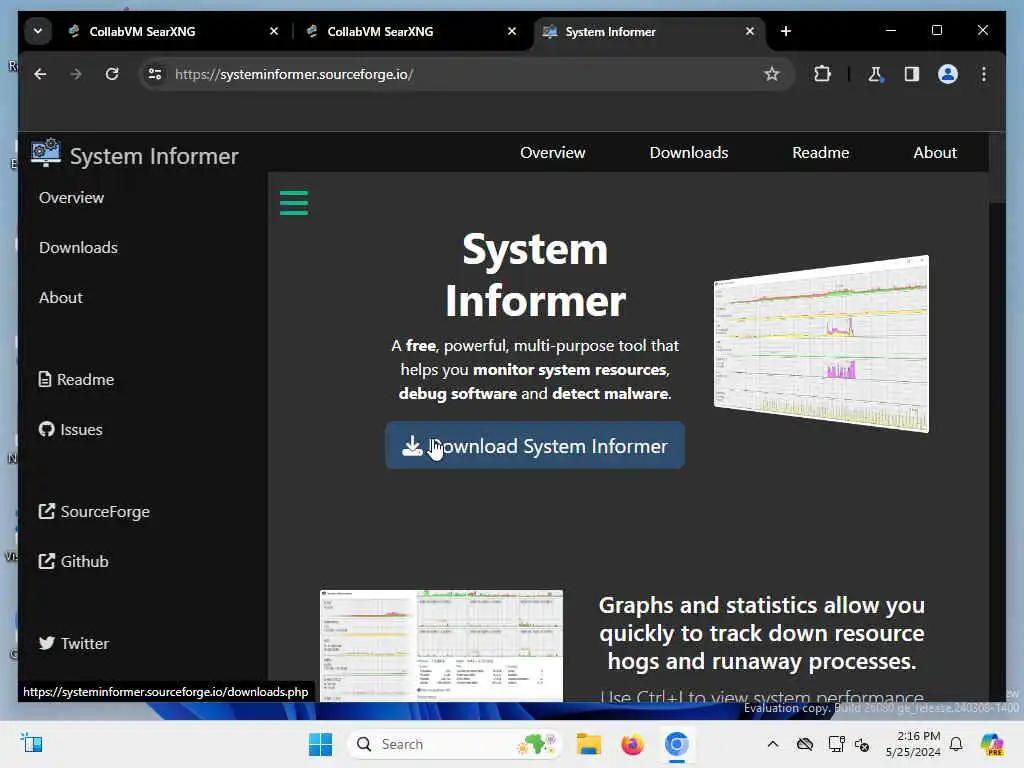Expand the tab search dropdown arrow

tap(38, 31)
